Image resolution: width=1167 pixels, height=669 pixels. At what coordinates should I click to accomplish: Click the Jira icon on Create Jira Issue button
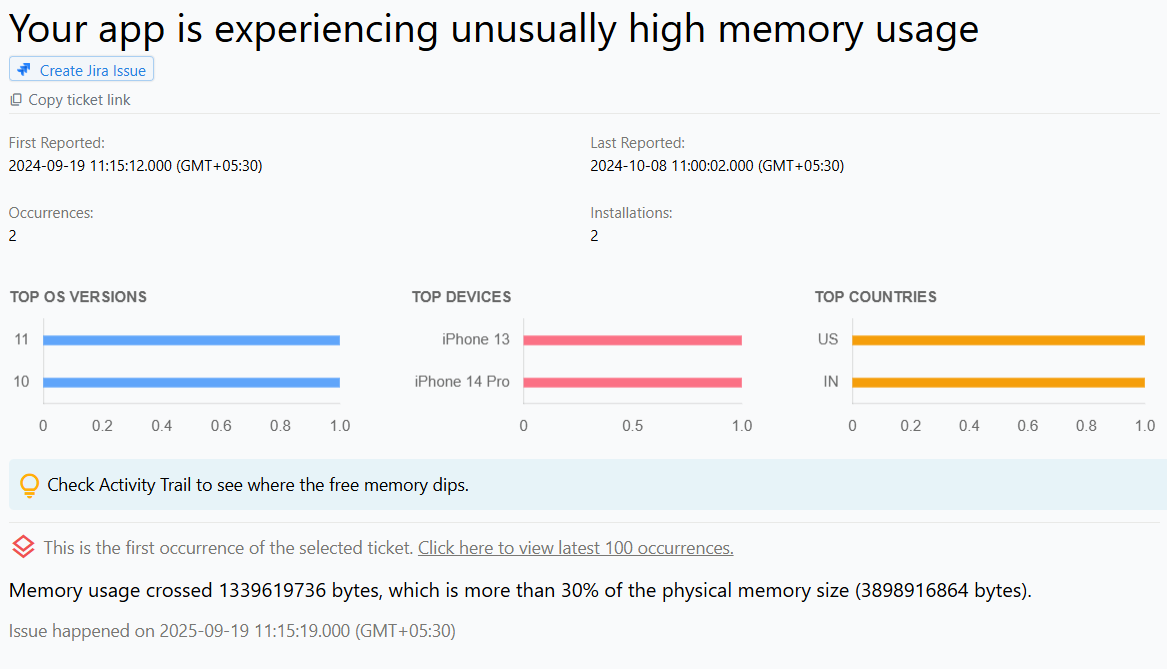pyautogui.click(x=24, y=69)
